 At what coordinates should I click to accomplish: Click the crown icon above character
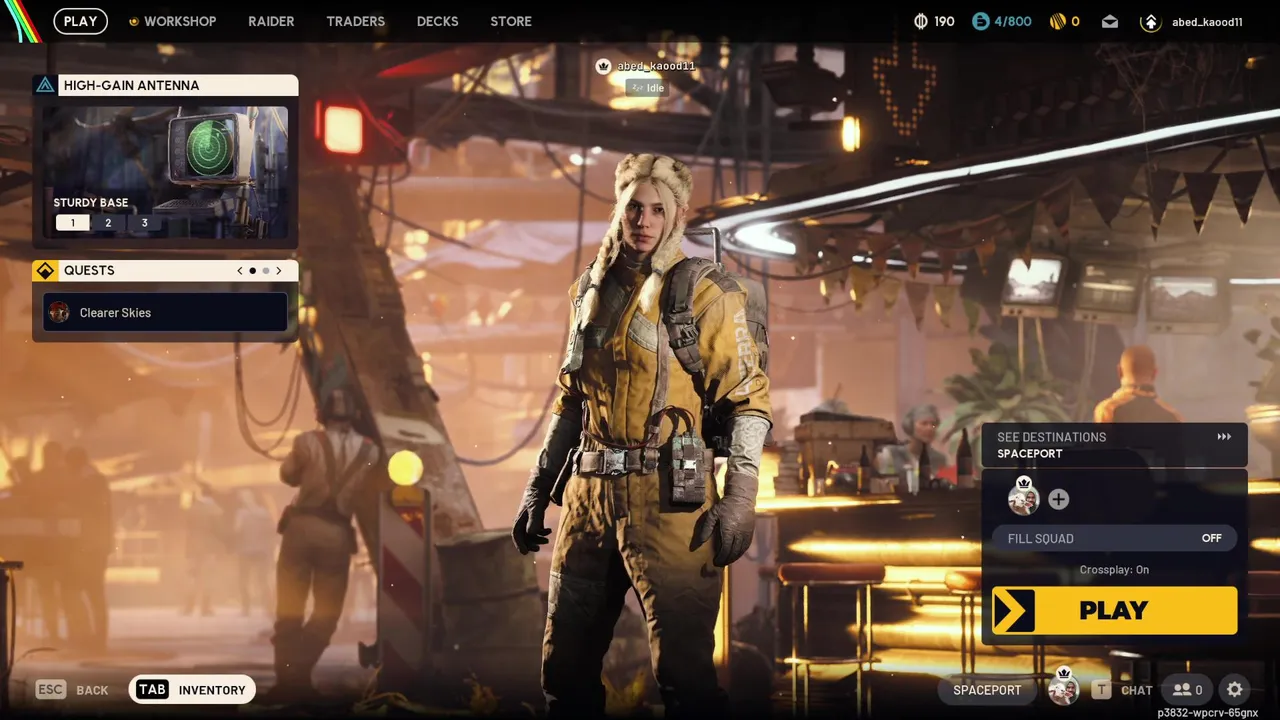[603, 66]
